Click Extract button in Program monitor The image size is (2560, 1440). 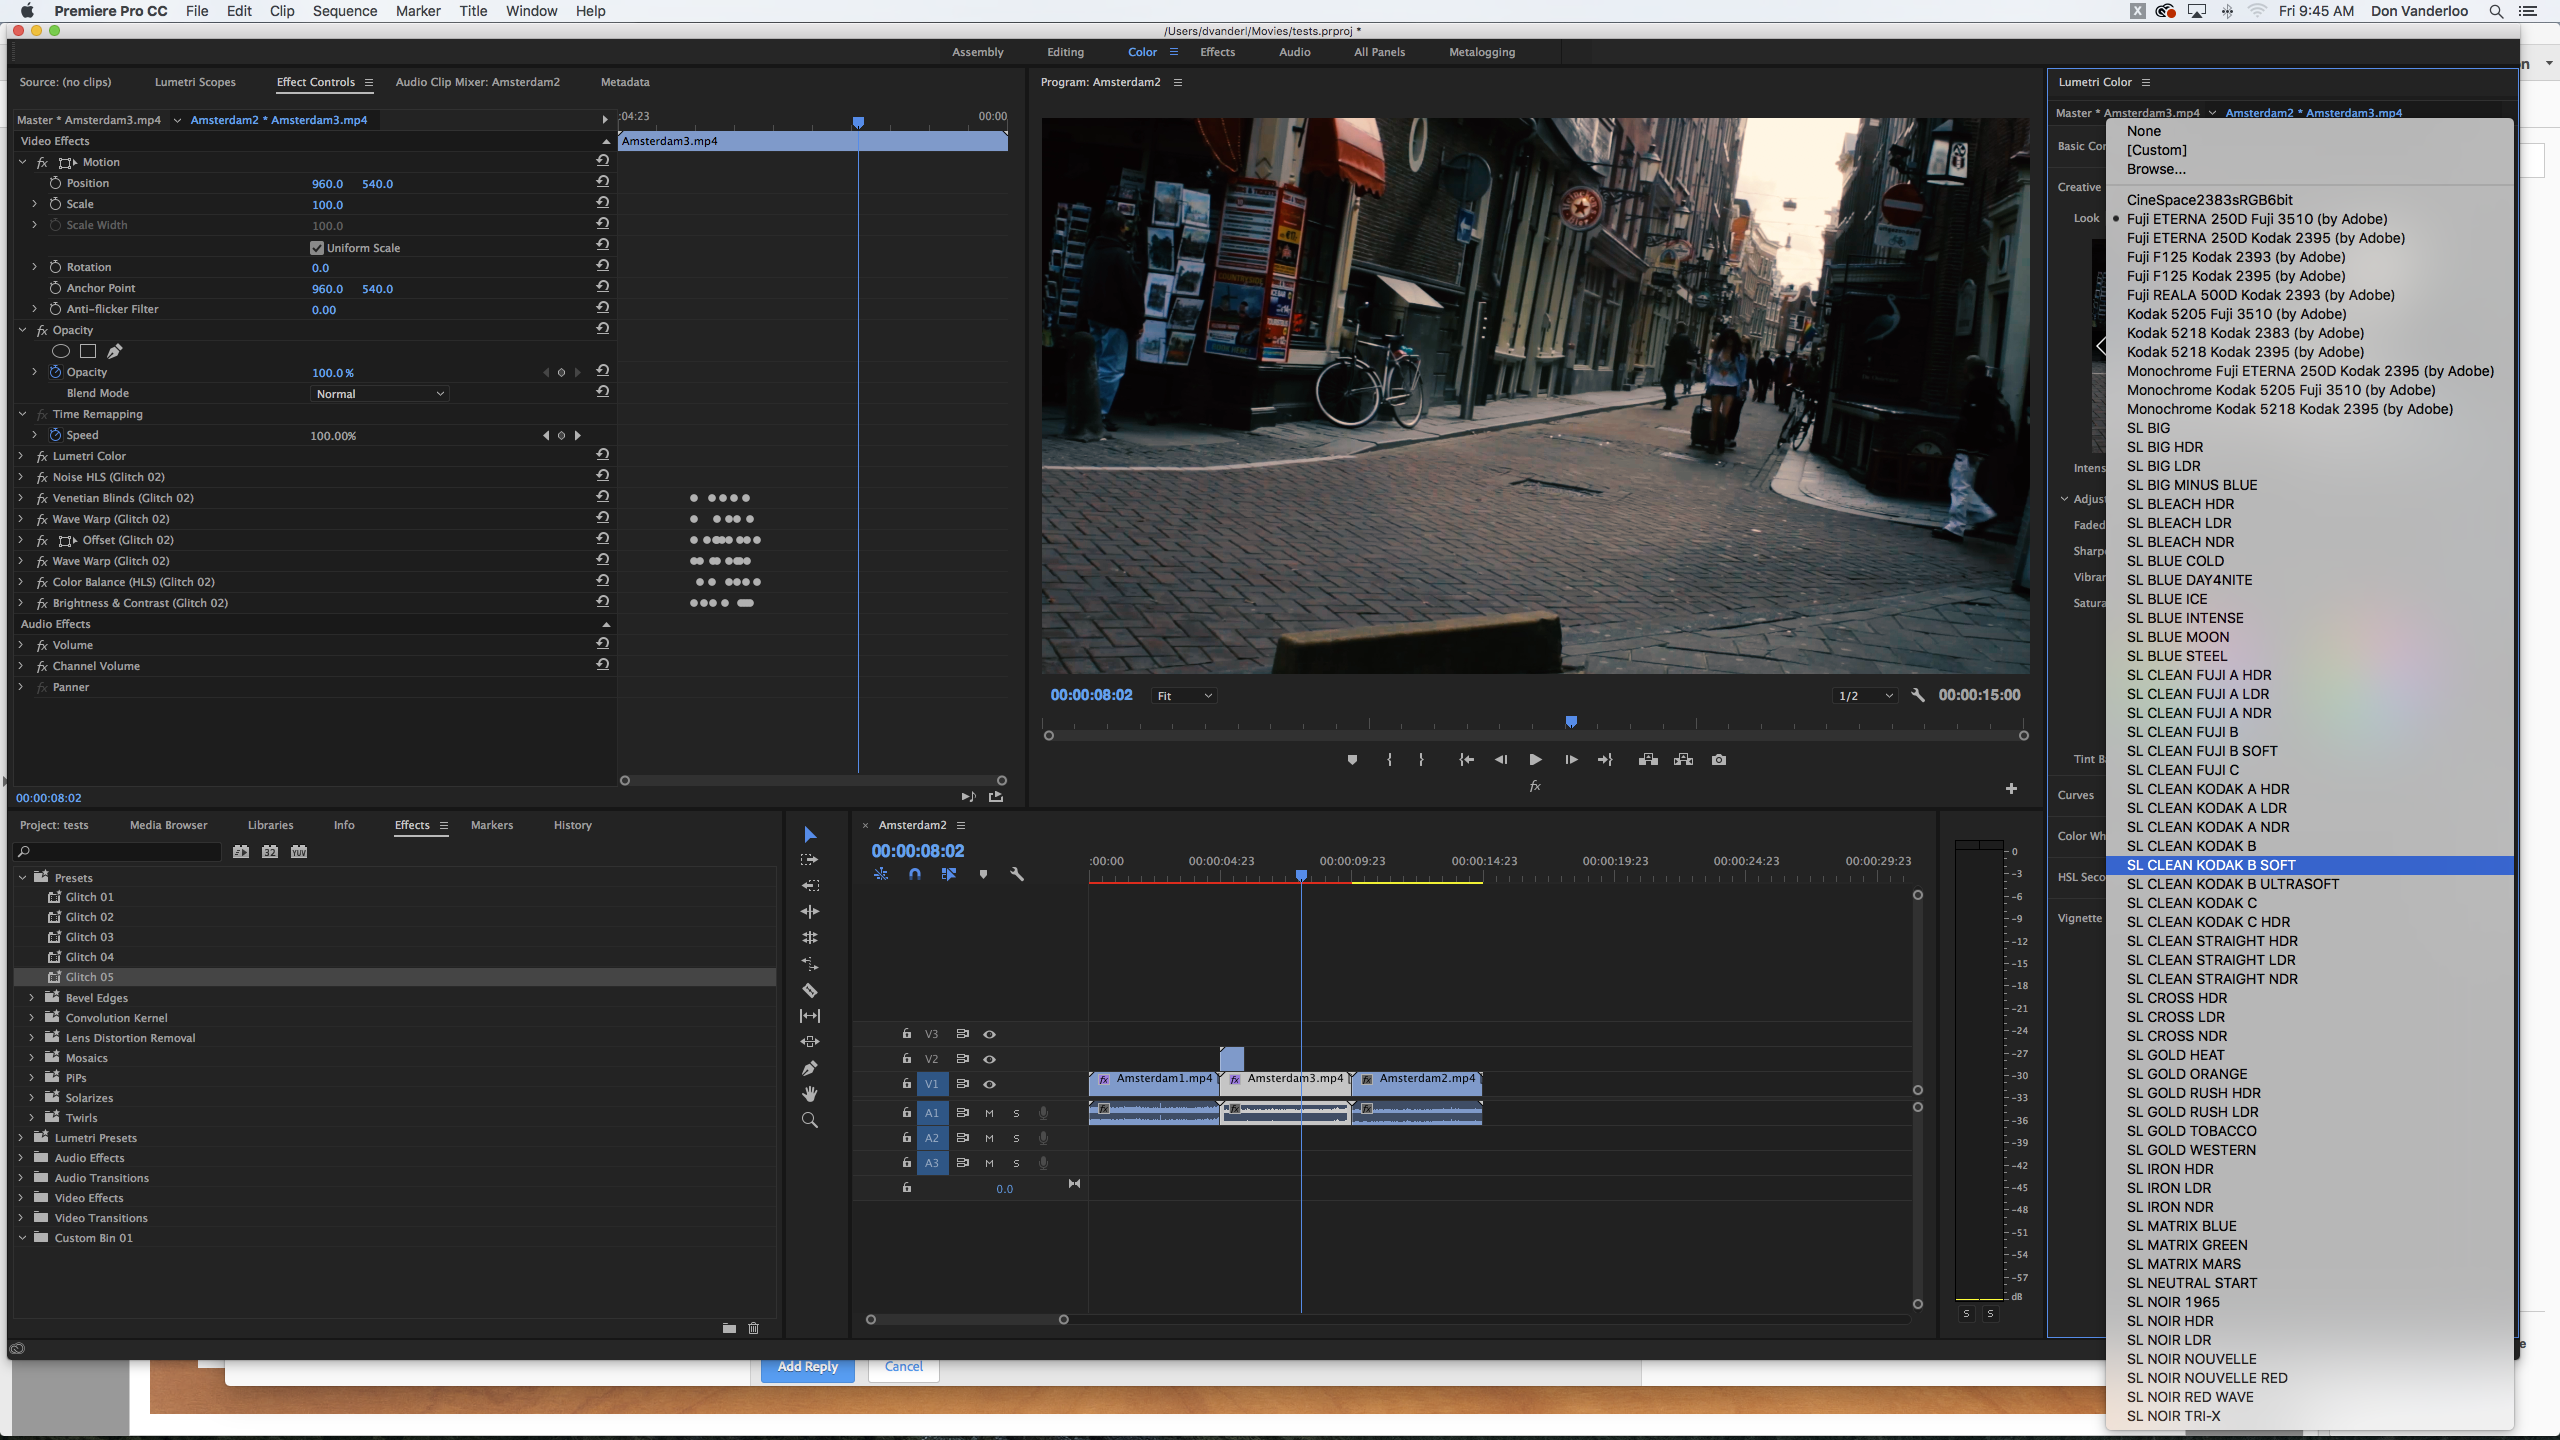[1683, 760]
